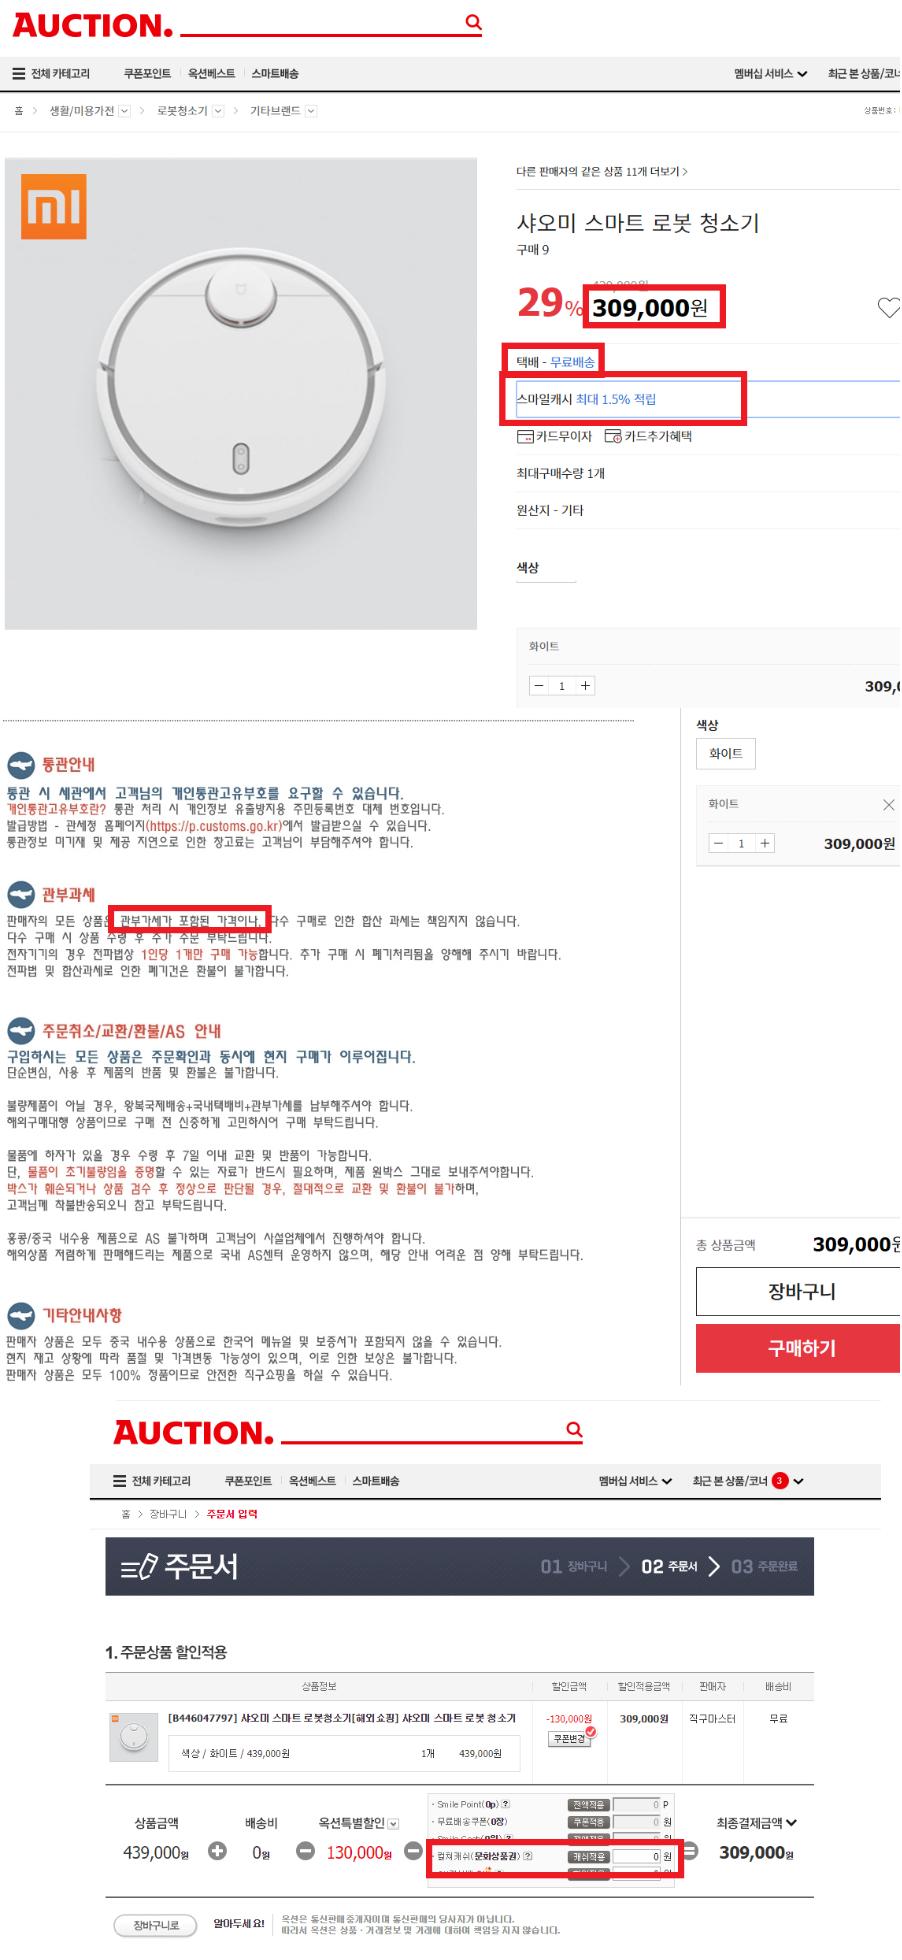Add product to wishlist with heart icon
The image size is (902, 1960).
888,308
